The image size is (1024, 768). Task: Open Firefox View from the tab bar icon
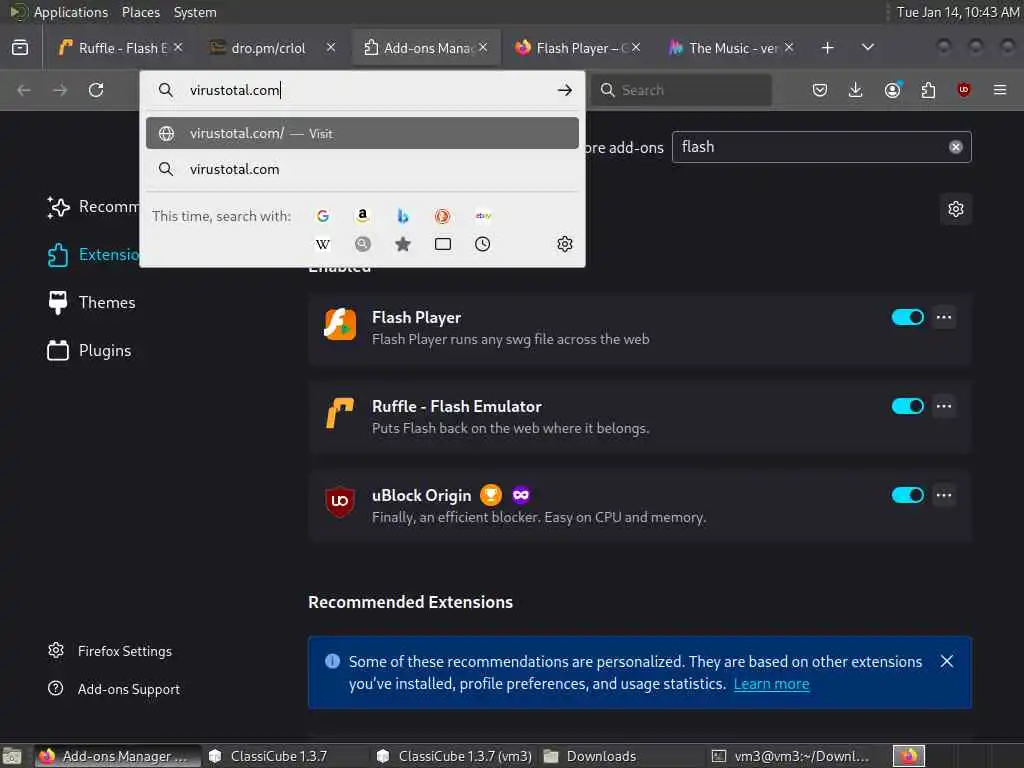point(20,48)
